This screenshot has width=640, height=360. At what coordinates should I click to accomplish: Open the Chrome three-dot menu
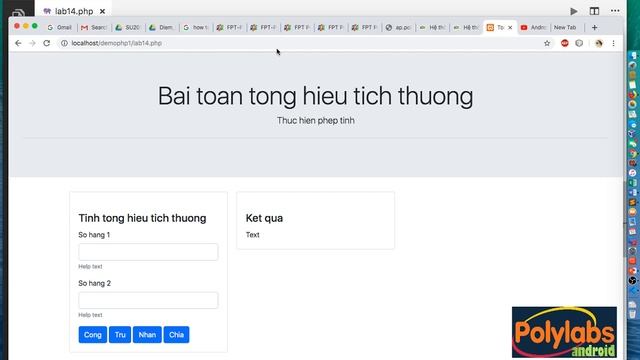(613, 43)
